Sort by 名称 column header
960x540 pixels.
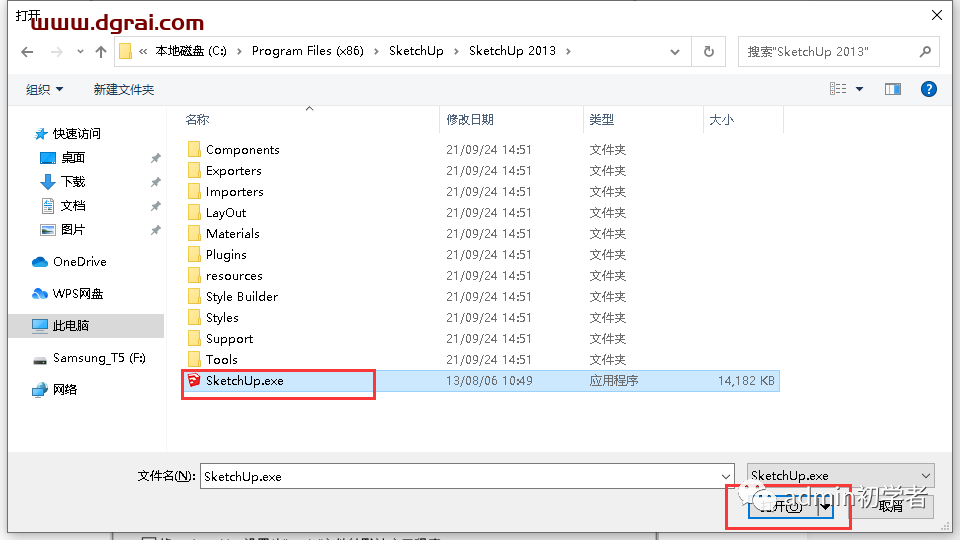click(197, 120)
